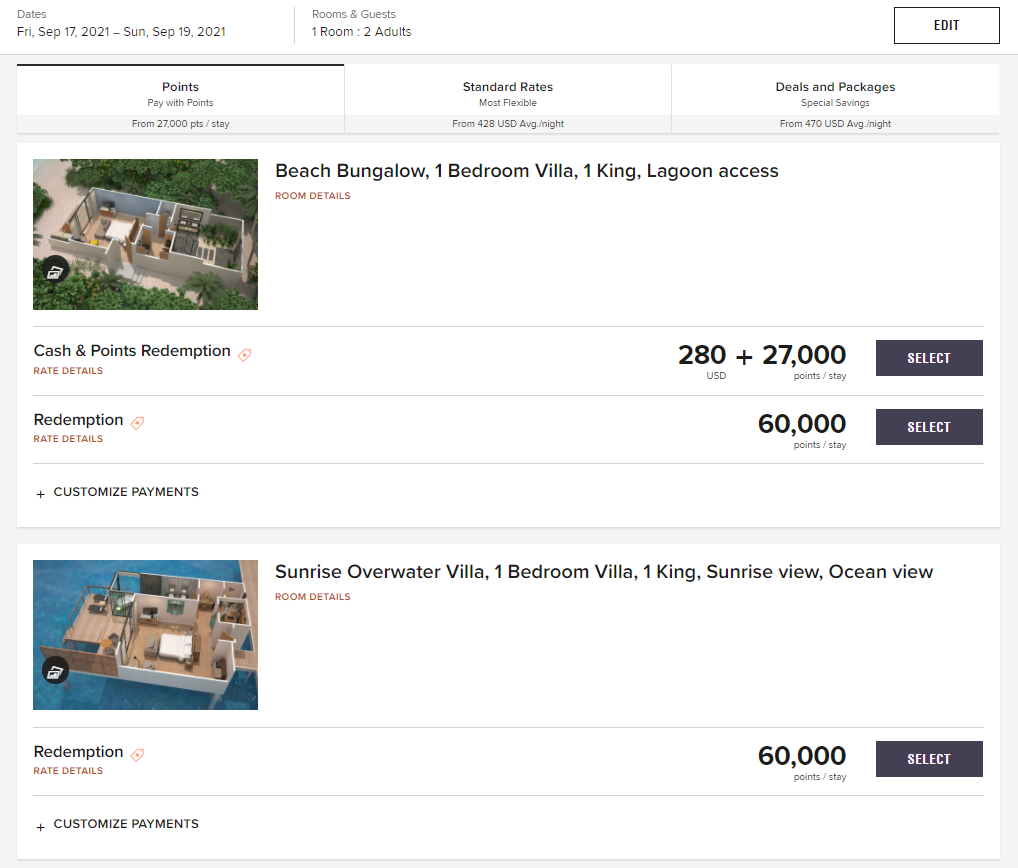Select the Cash & Points Redemption rate

click(x=928, y=357)
